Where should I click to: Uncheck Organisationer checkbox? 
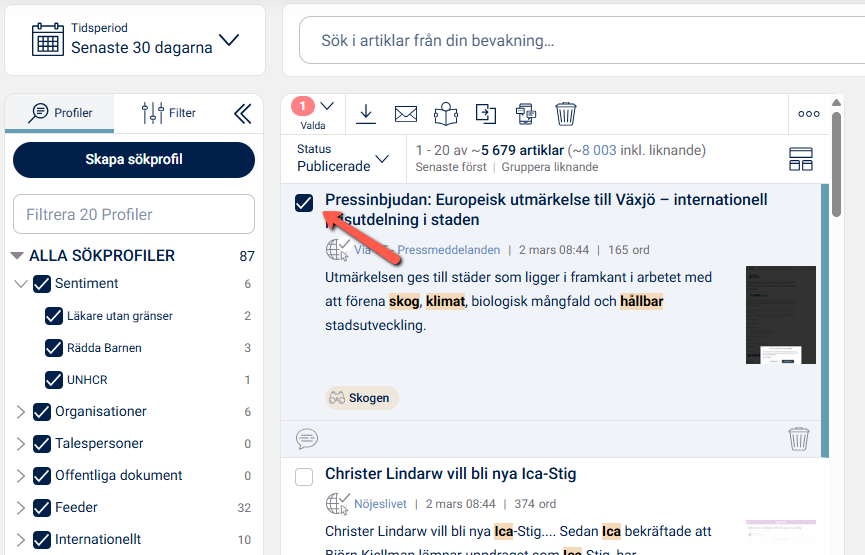42,412
